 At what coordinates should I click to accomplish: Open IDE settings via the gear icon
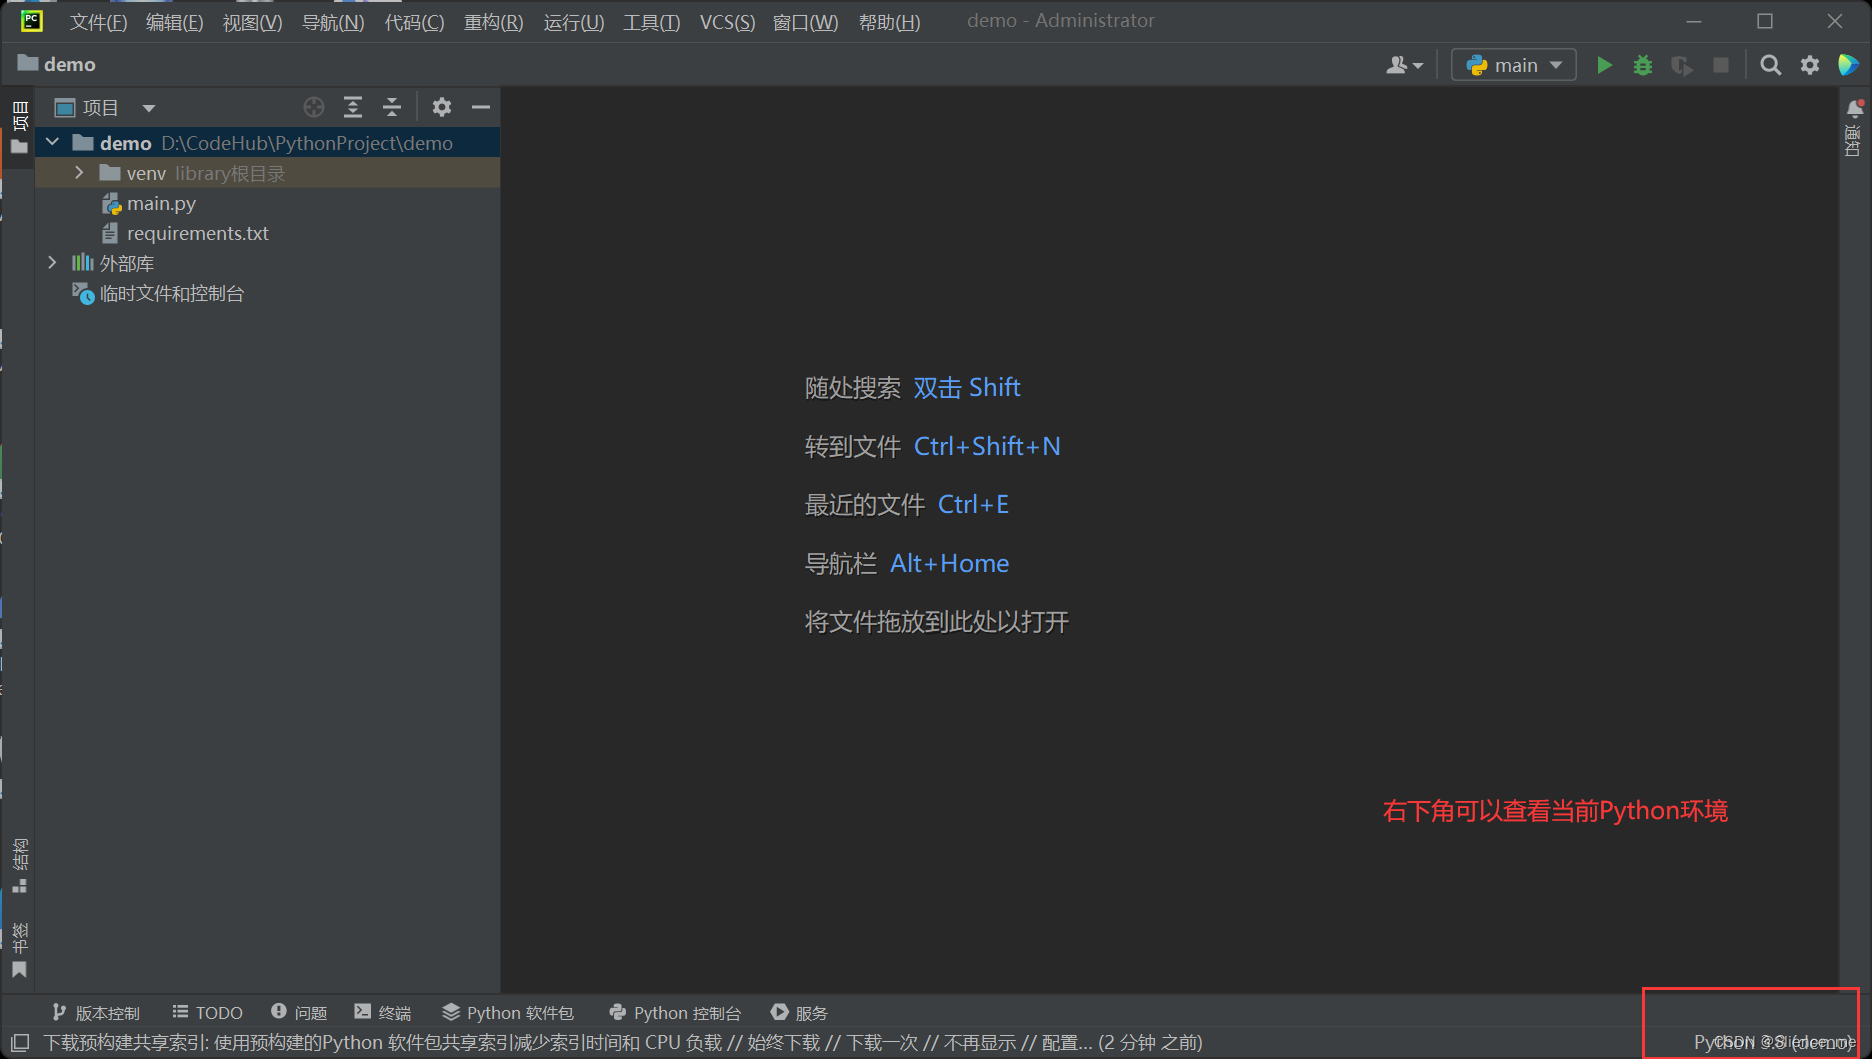[x=1809, y=64]
